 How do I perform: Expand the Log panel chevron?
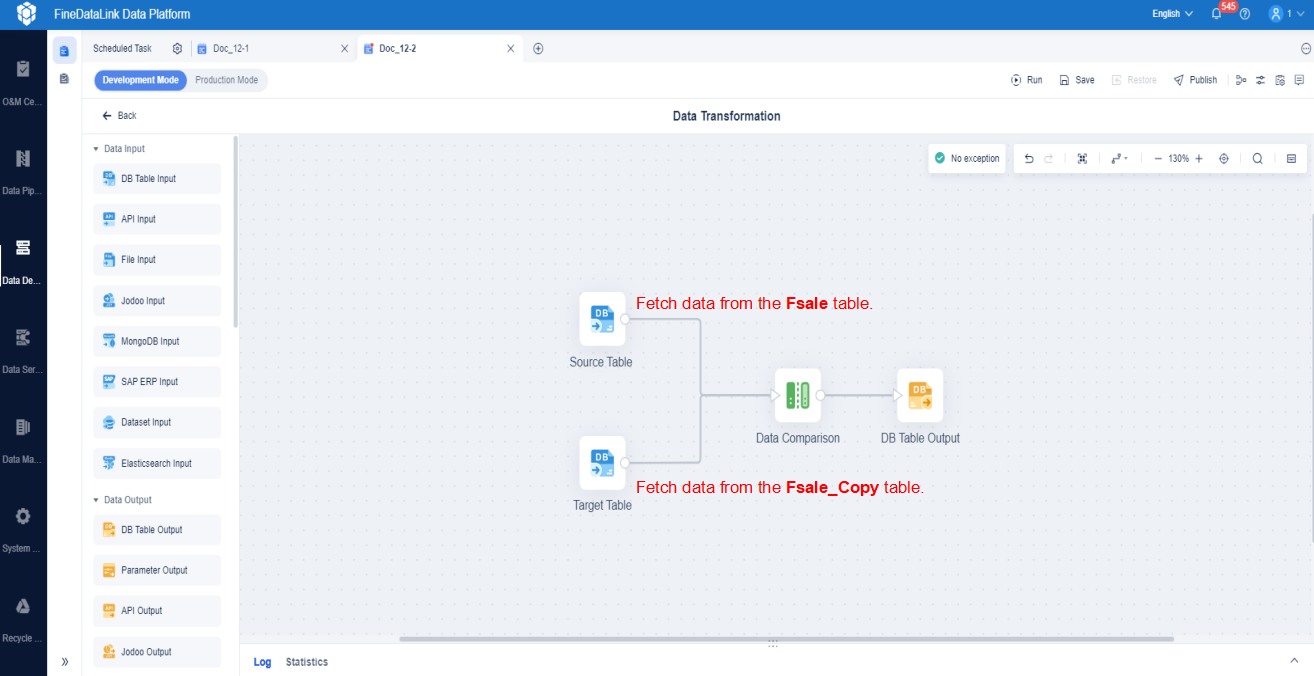click(1296, 661)
